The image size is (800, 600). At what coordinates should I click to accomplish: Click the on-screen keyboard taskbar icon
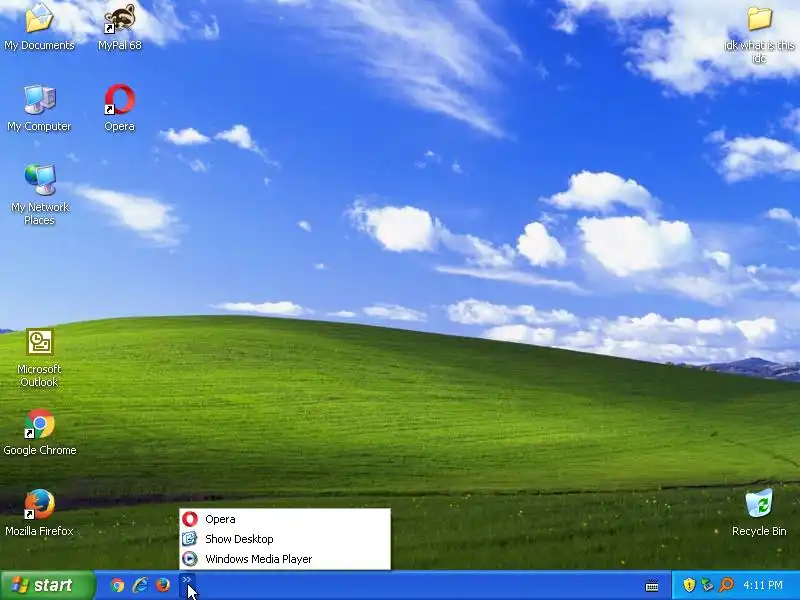tap(652, 586)
